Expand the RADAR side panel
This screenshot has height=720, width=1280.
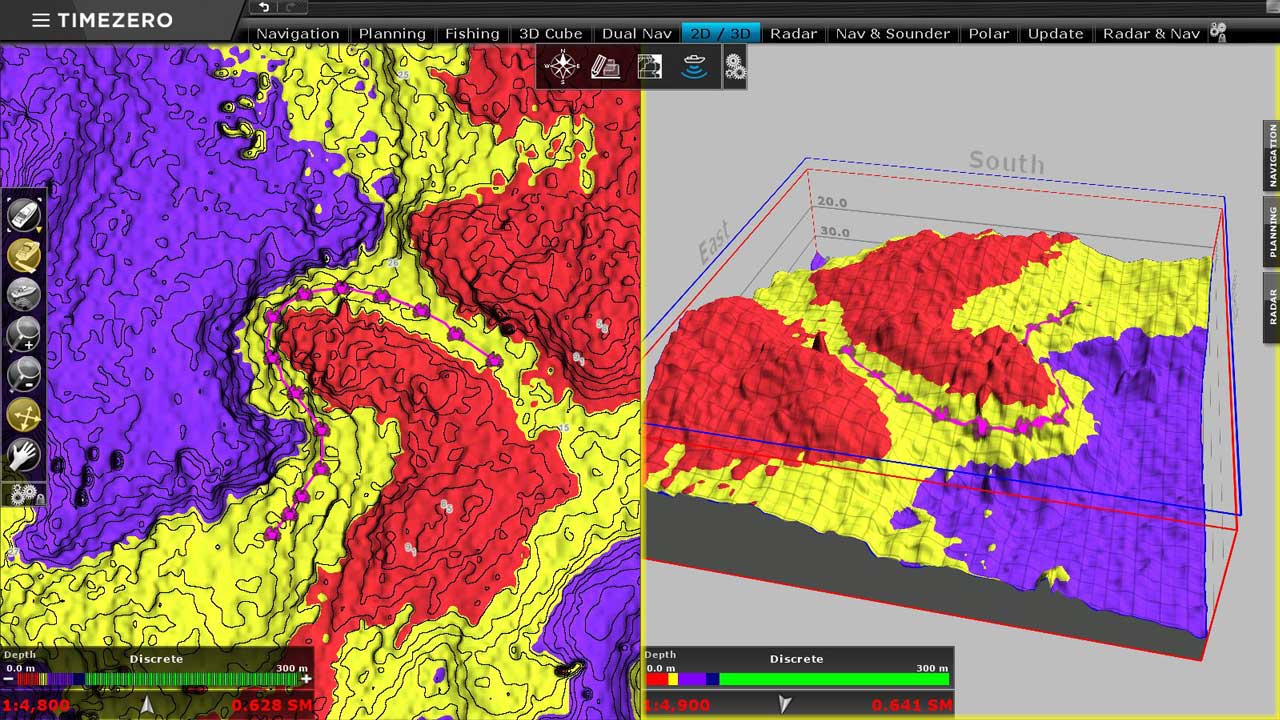(x=1272, y=306)
